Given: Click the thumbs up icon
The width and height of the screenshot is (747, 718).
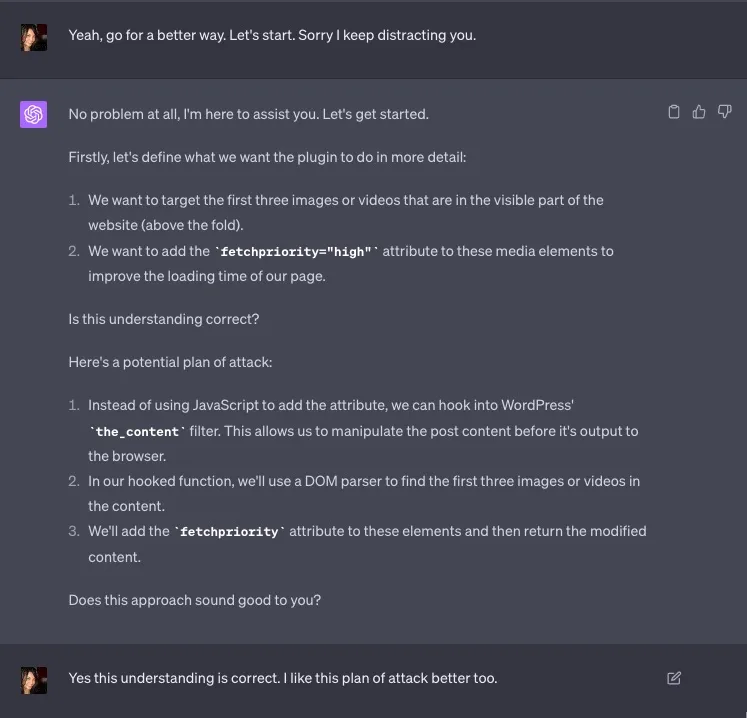Looking at the screenshot, I should pos(699,112).
